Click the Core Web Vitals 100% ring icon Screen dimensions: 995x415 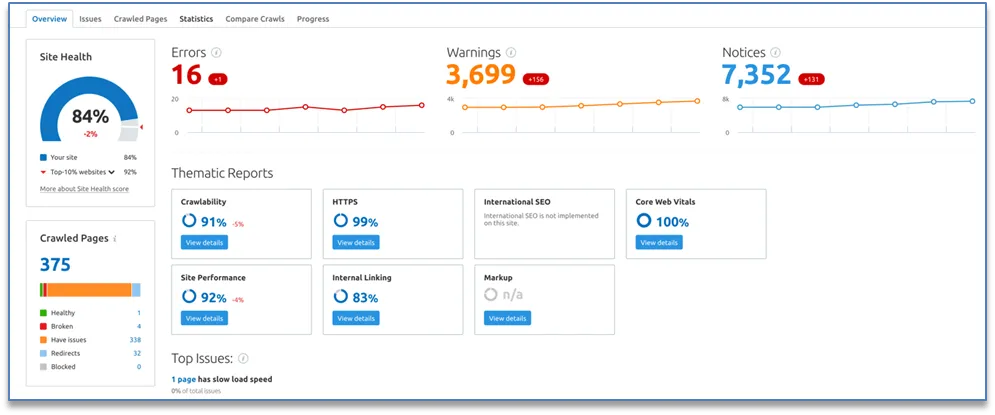click(643, 221)
